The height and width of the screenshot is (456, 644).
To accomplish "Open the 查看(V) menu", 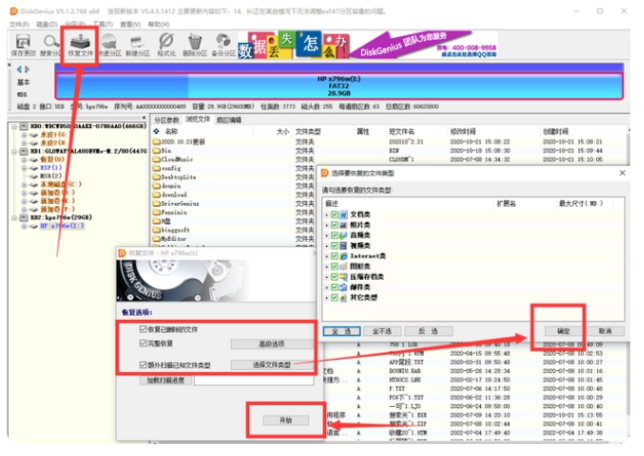I will point(131,24).
